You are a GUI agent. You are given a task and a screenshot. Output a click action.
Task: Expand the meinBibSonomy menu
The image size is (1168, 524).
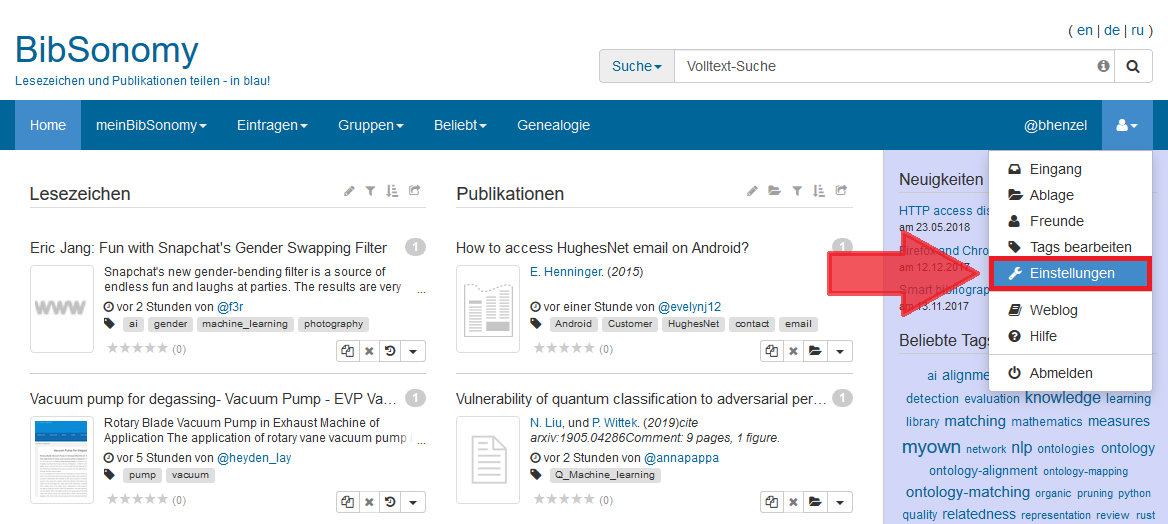pyautogui.click(x=151, y=125)
